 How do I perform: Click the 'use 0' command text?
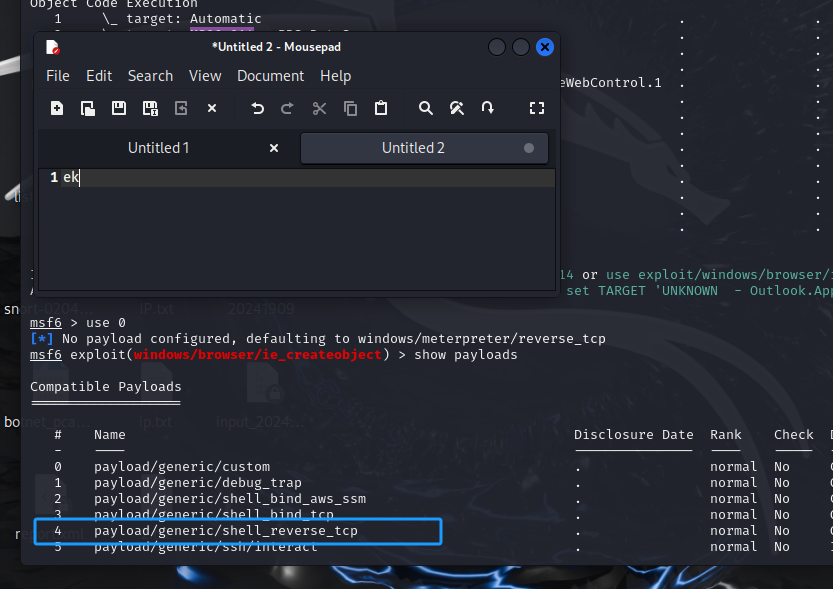pos(106,323)
